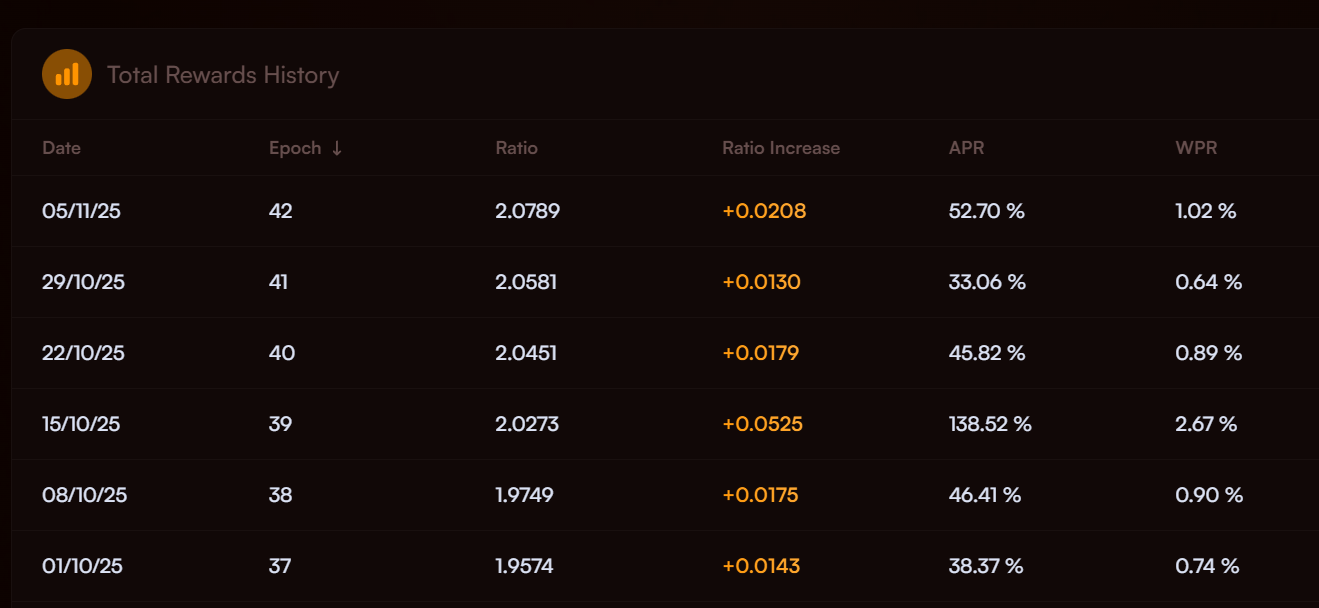The image size is (1319, 608).
Task: Click the 33.06 % APR value
Action: pyautogui.click(x=987, y=282)
